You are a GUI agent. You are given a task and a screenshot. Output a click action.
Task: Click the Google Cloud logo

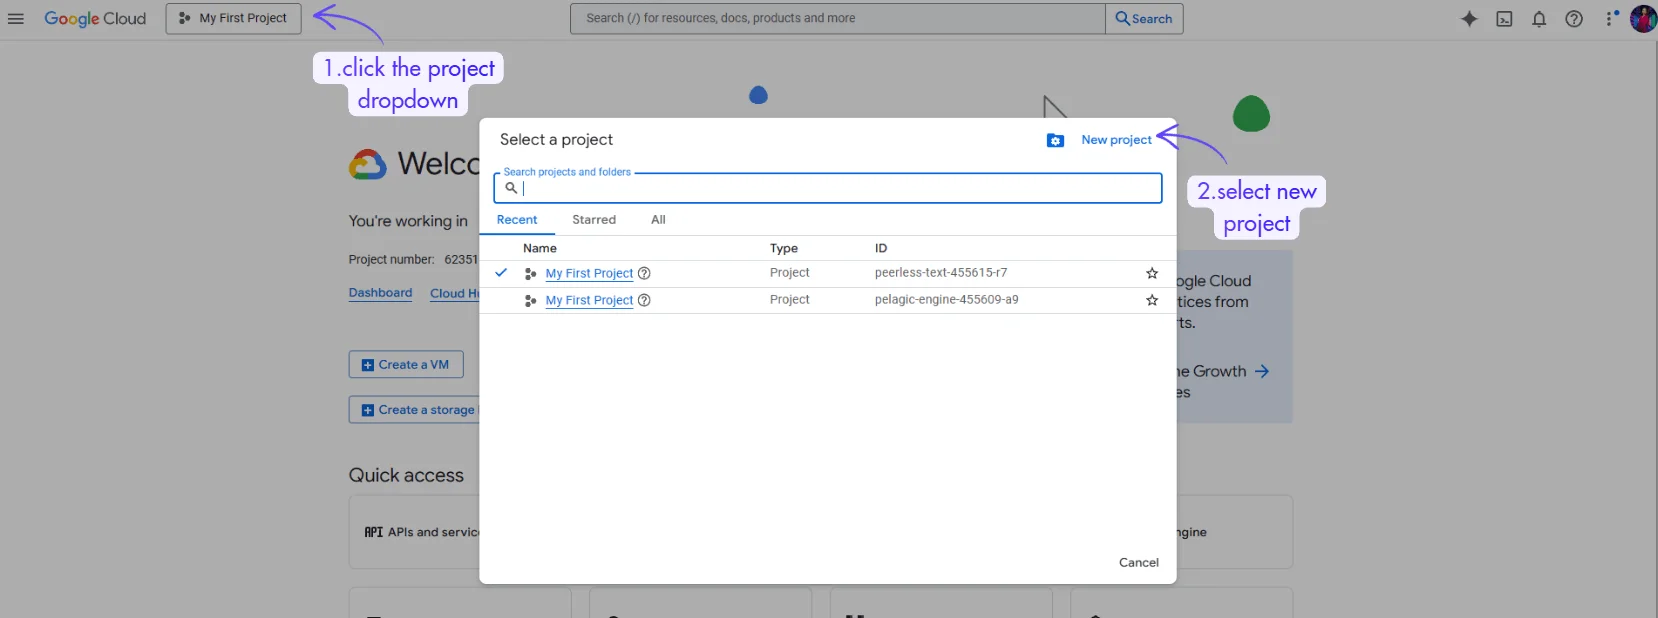pos(95,18)
